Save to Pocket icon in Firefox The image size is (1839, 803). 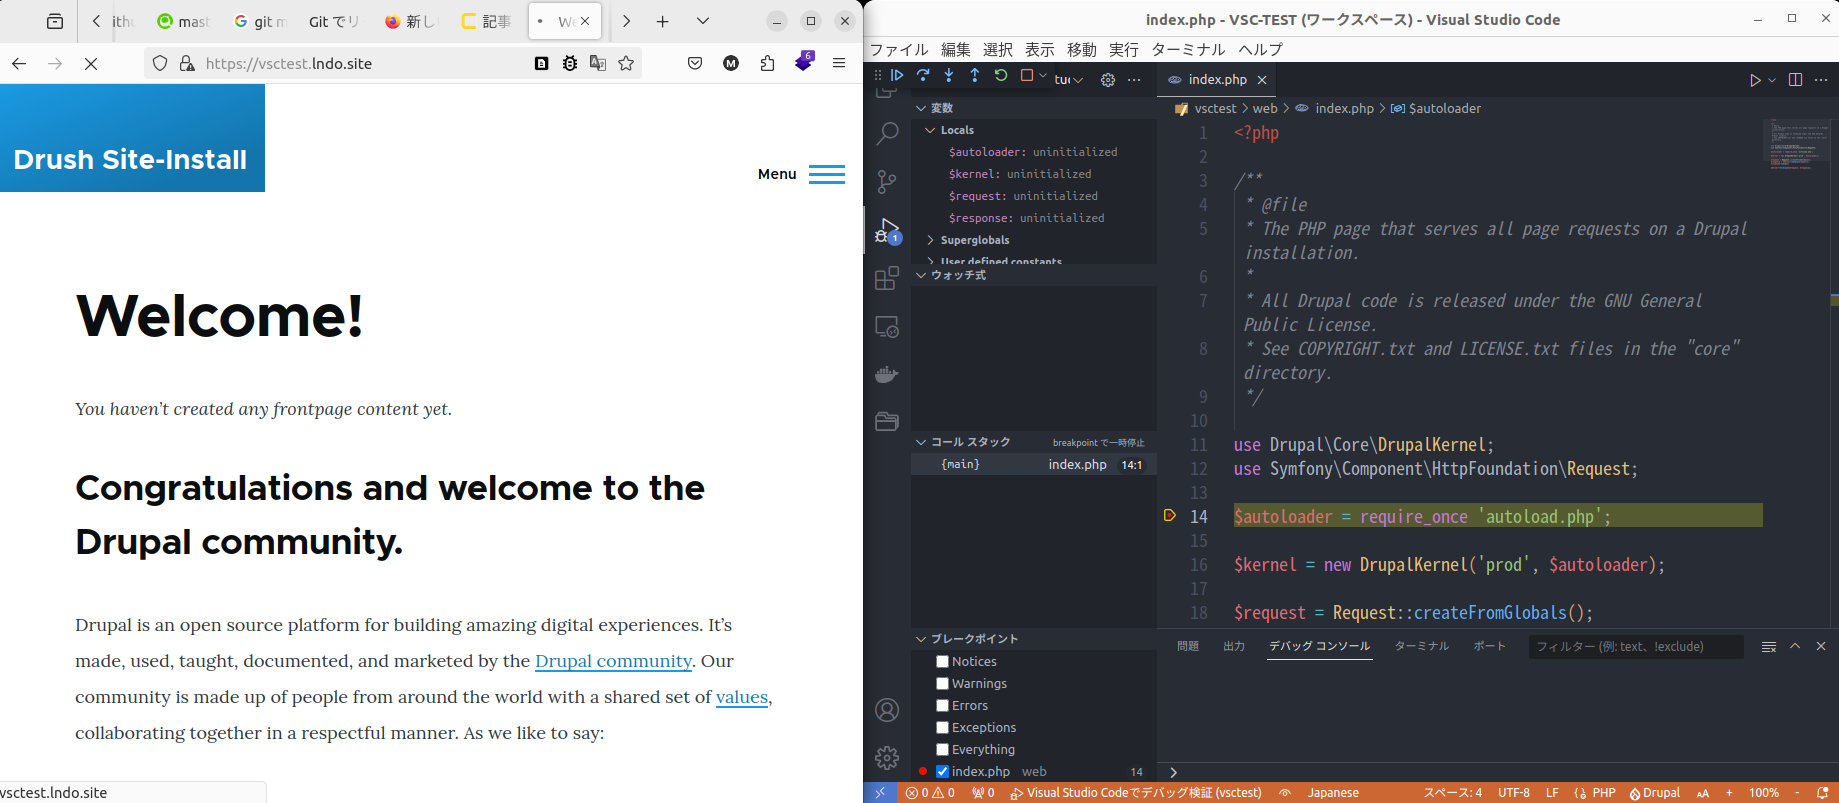point(695,63)
